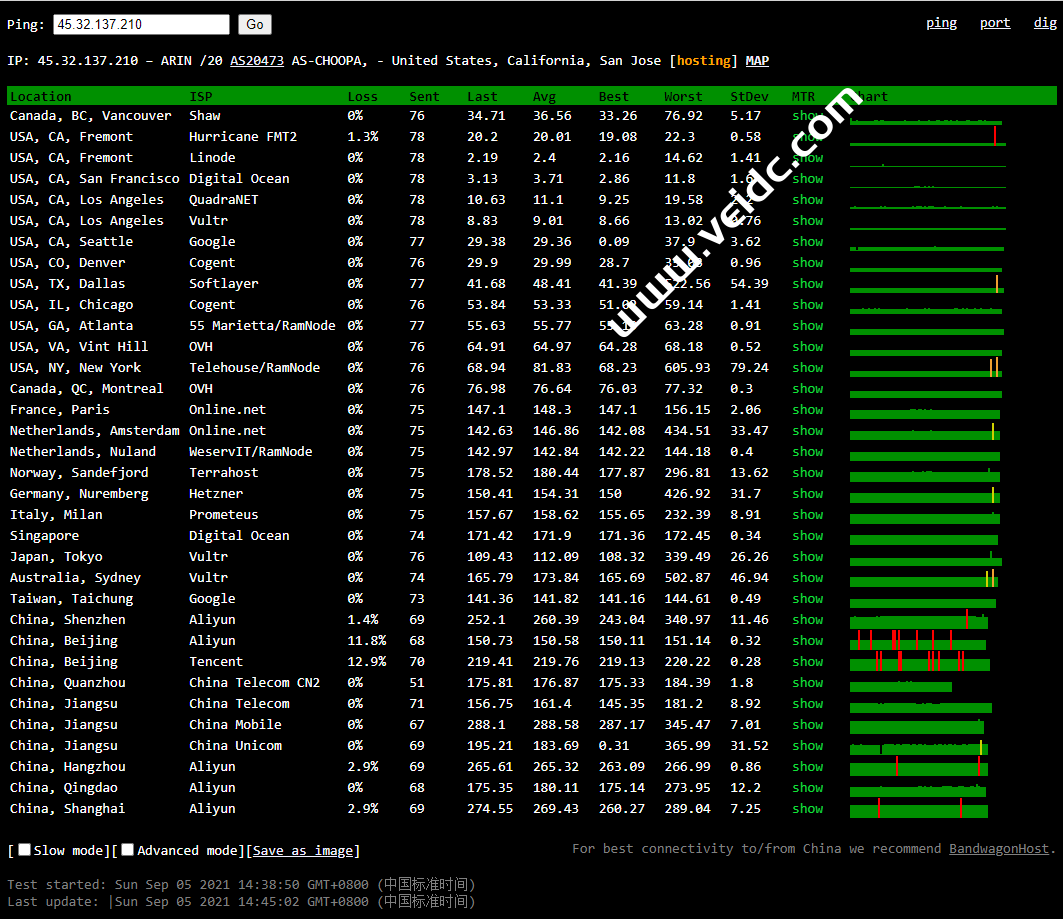Show MTR for Fremont Linode row
This screenshot has height=919, width=1063.
[807, 158]
